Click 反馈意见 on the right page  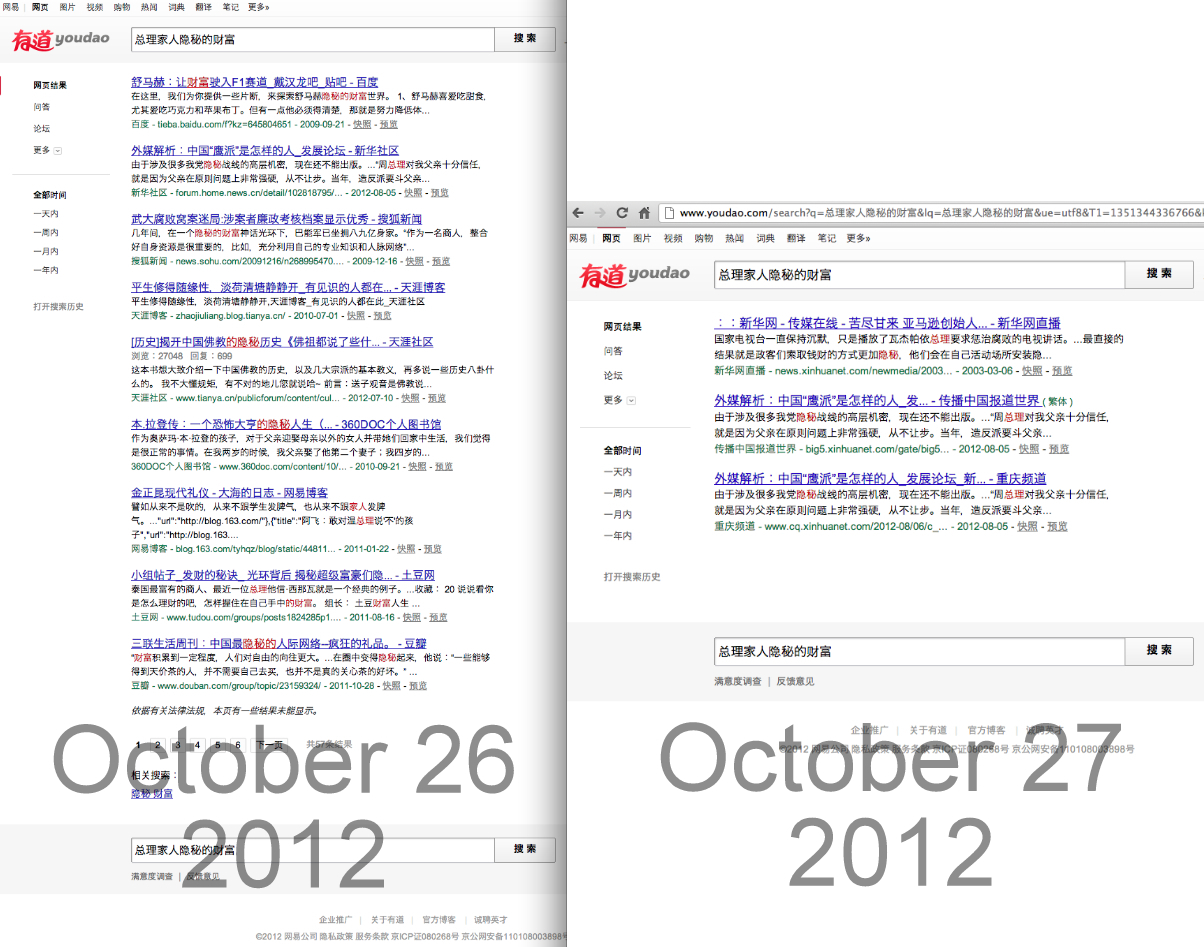click(795, 681)
